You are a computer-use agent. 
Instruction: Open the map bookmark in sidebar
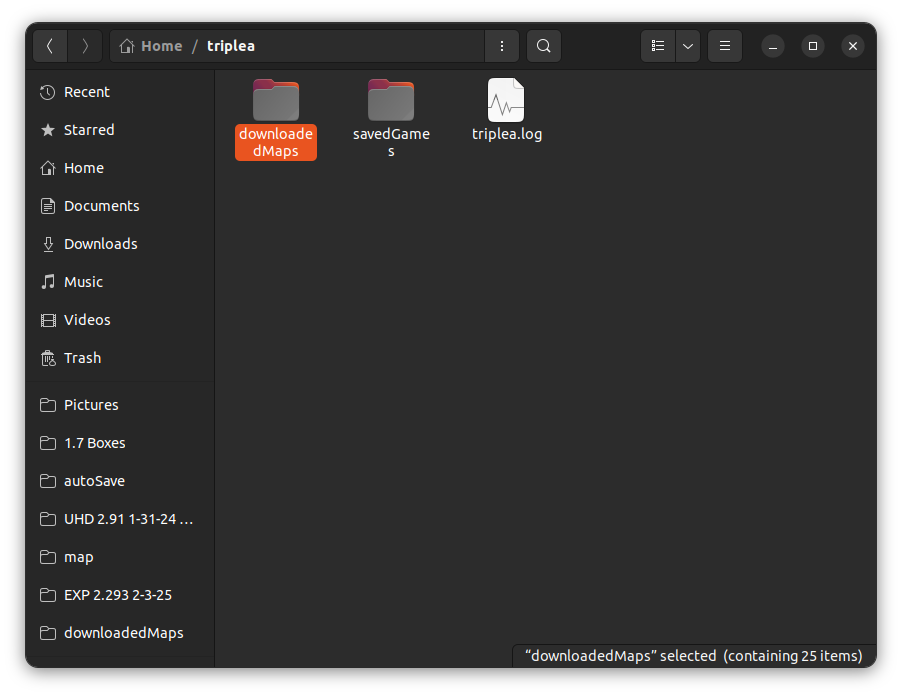[x=120, y=557]
